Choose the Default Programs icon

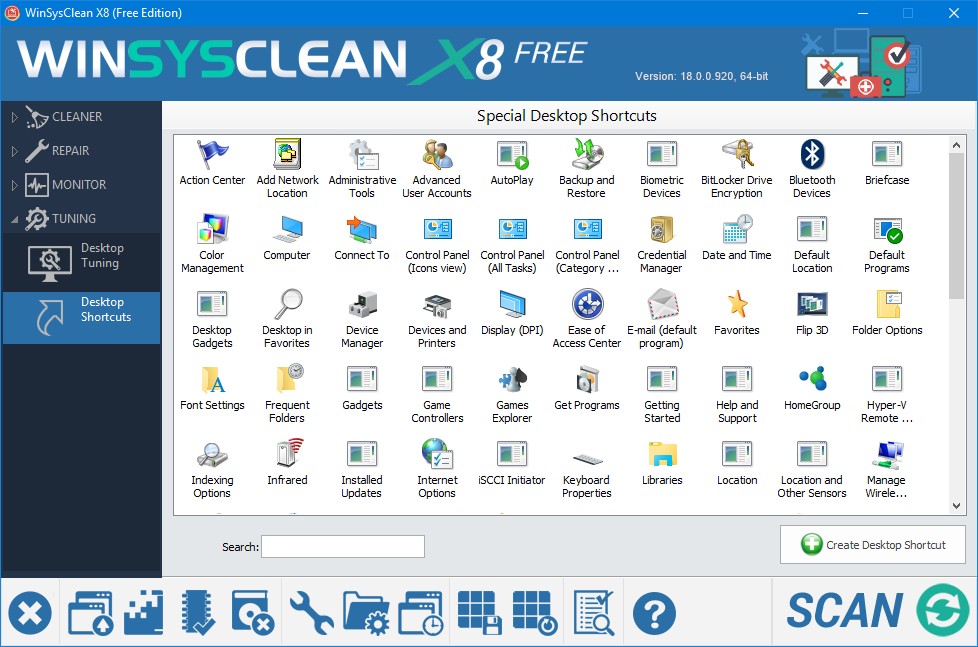point(887,229)
